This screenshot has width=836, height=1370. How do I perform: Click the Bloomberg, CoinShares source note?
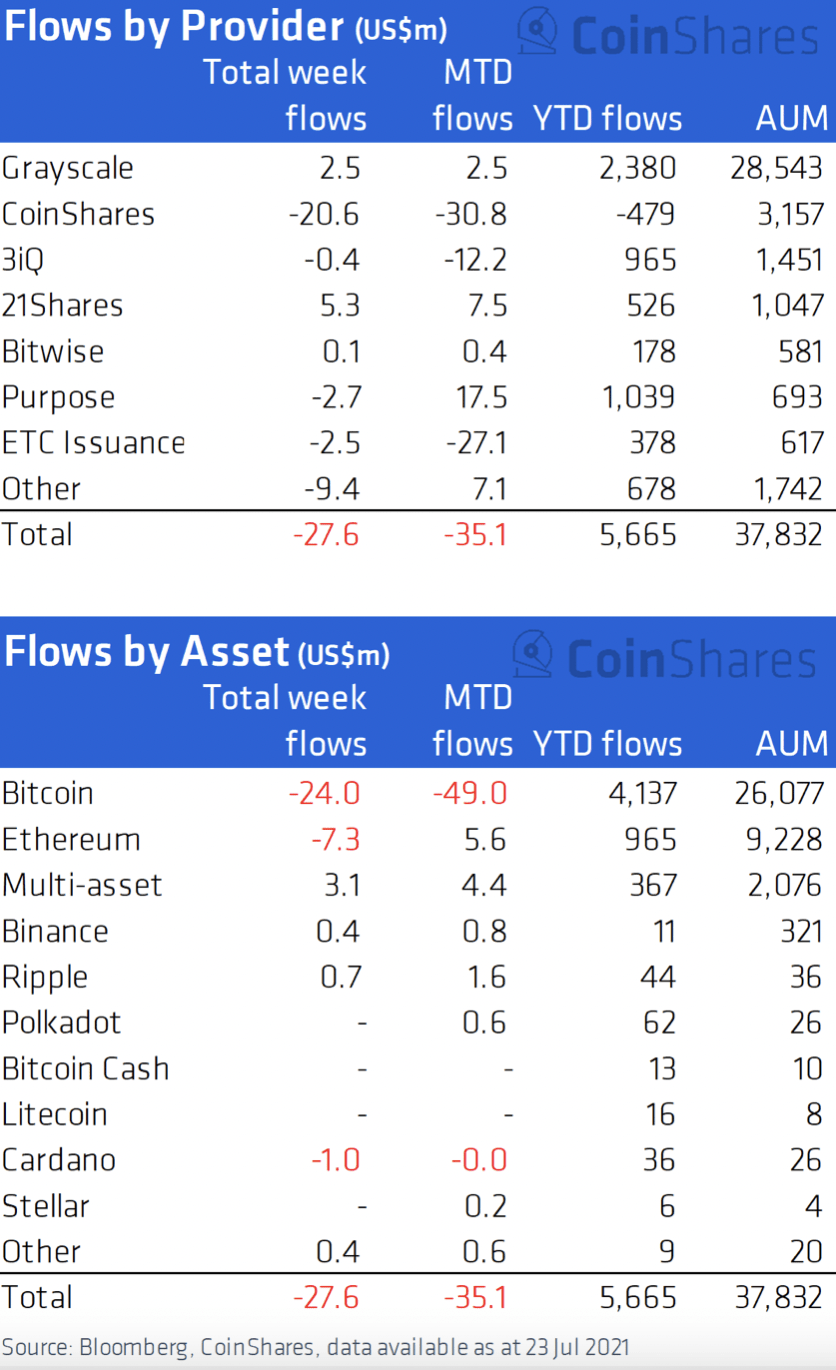[x=316, y=1346]
